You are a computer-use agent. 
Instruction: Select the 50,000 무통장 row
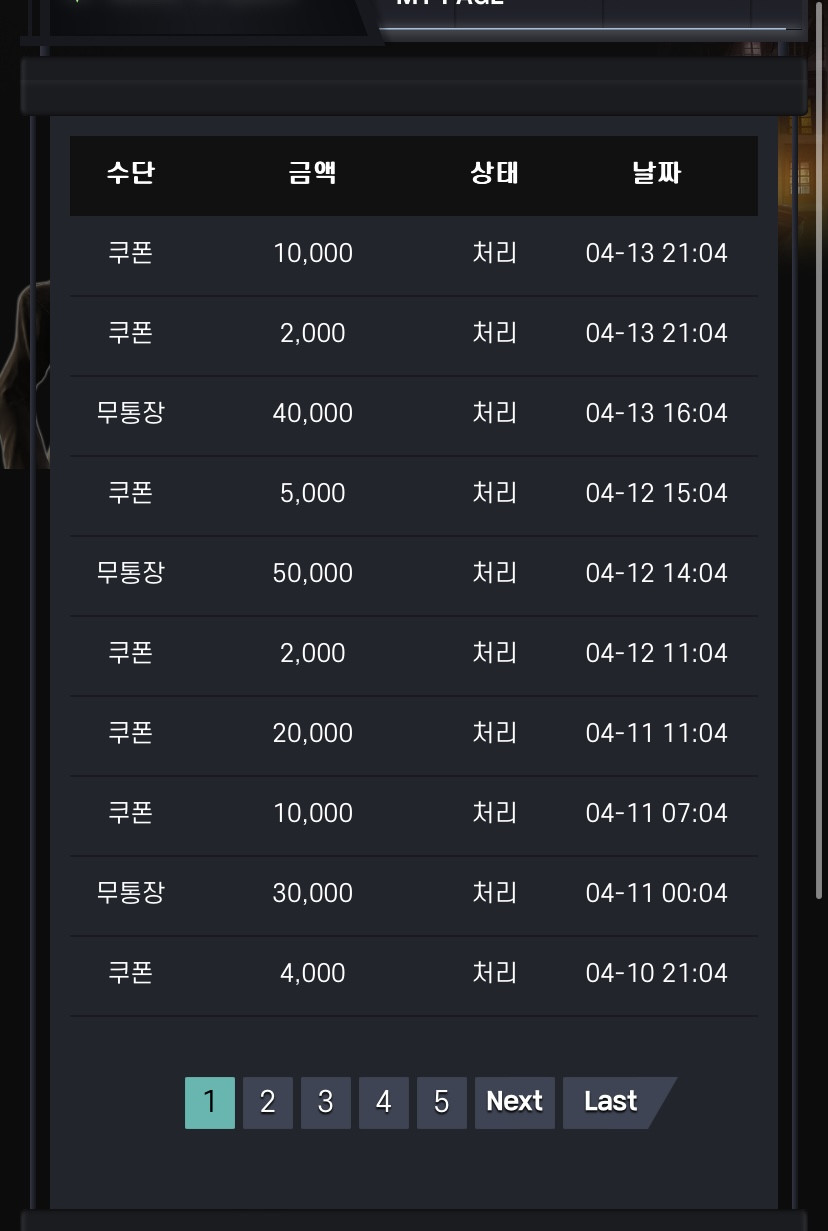click(x=414, y=573)
